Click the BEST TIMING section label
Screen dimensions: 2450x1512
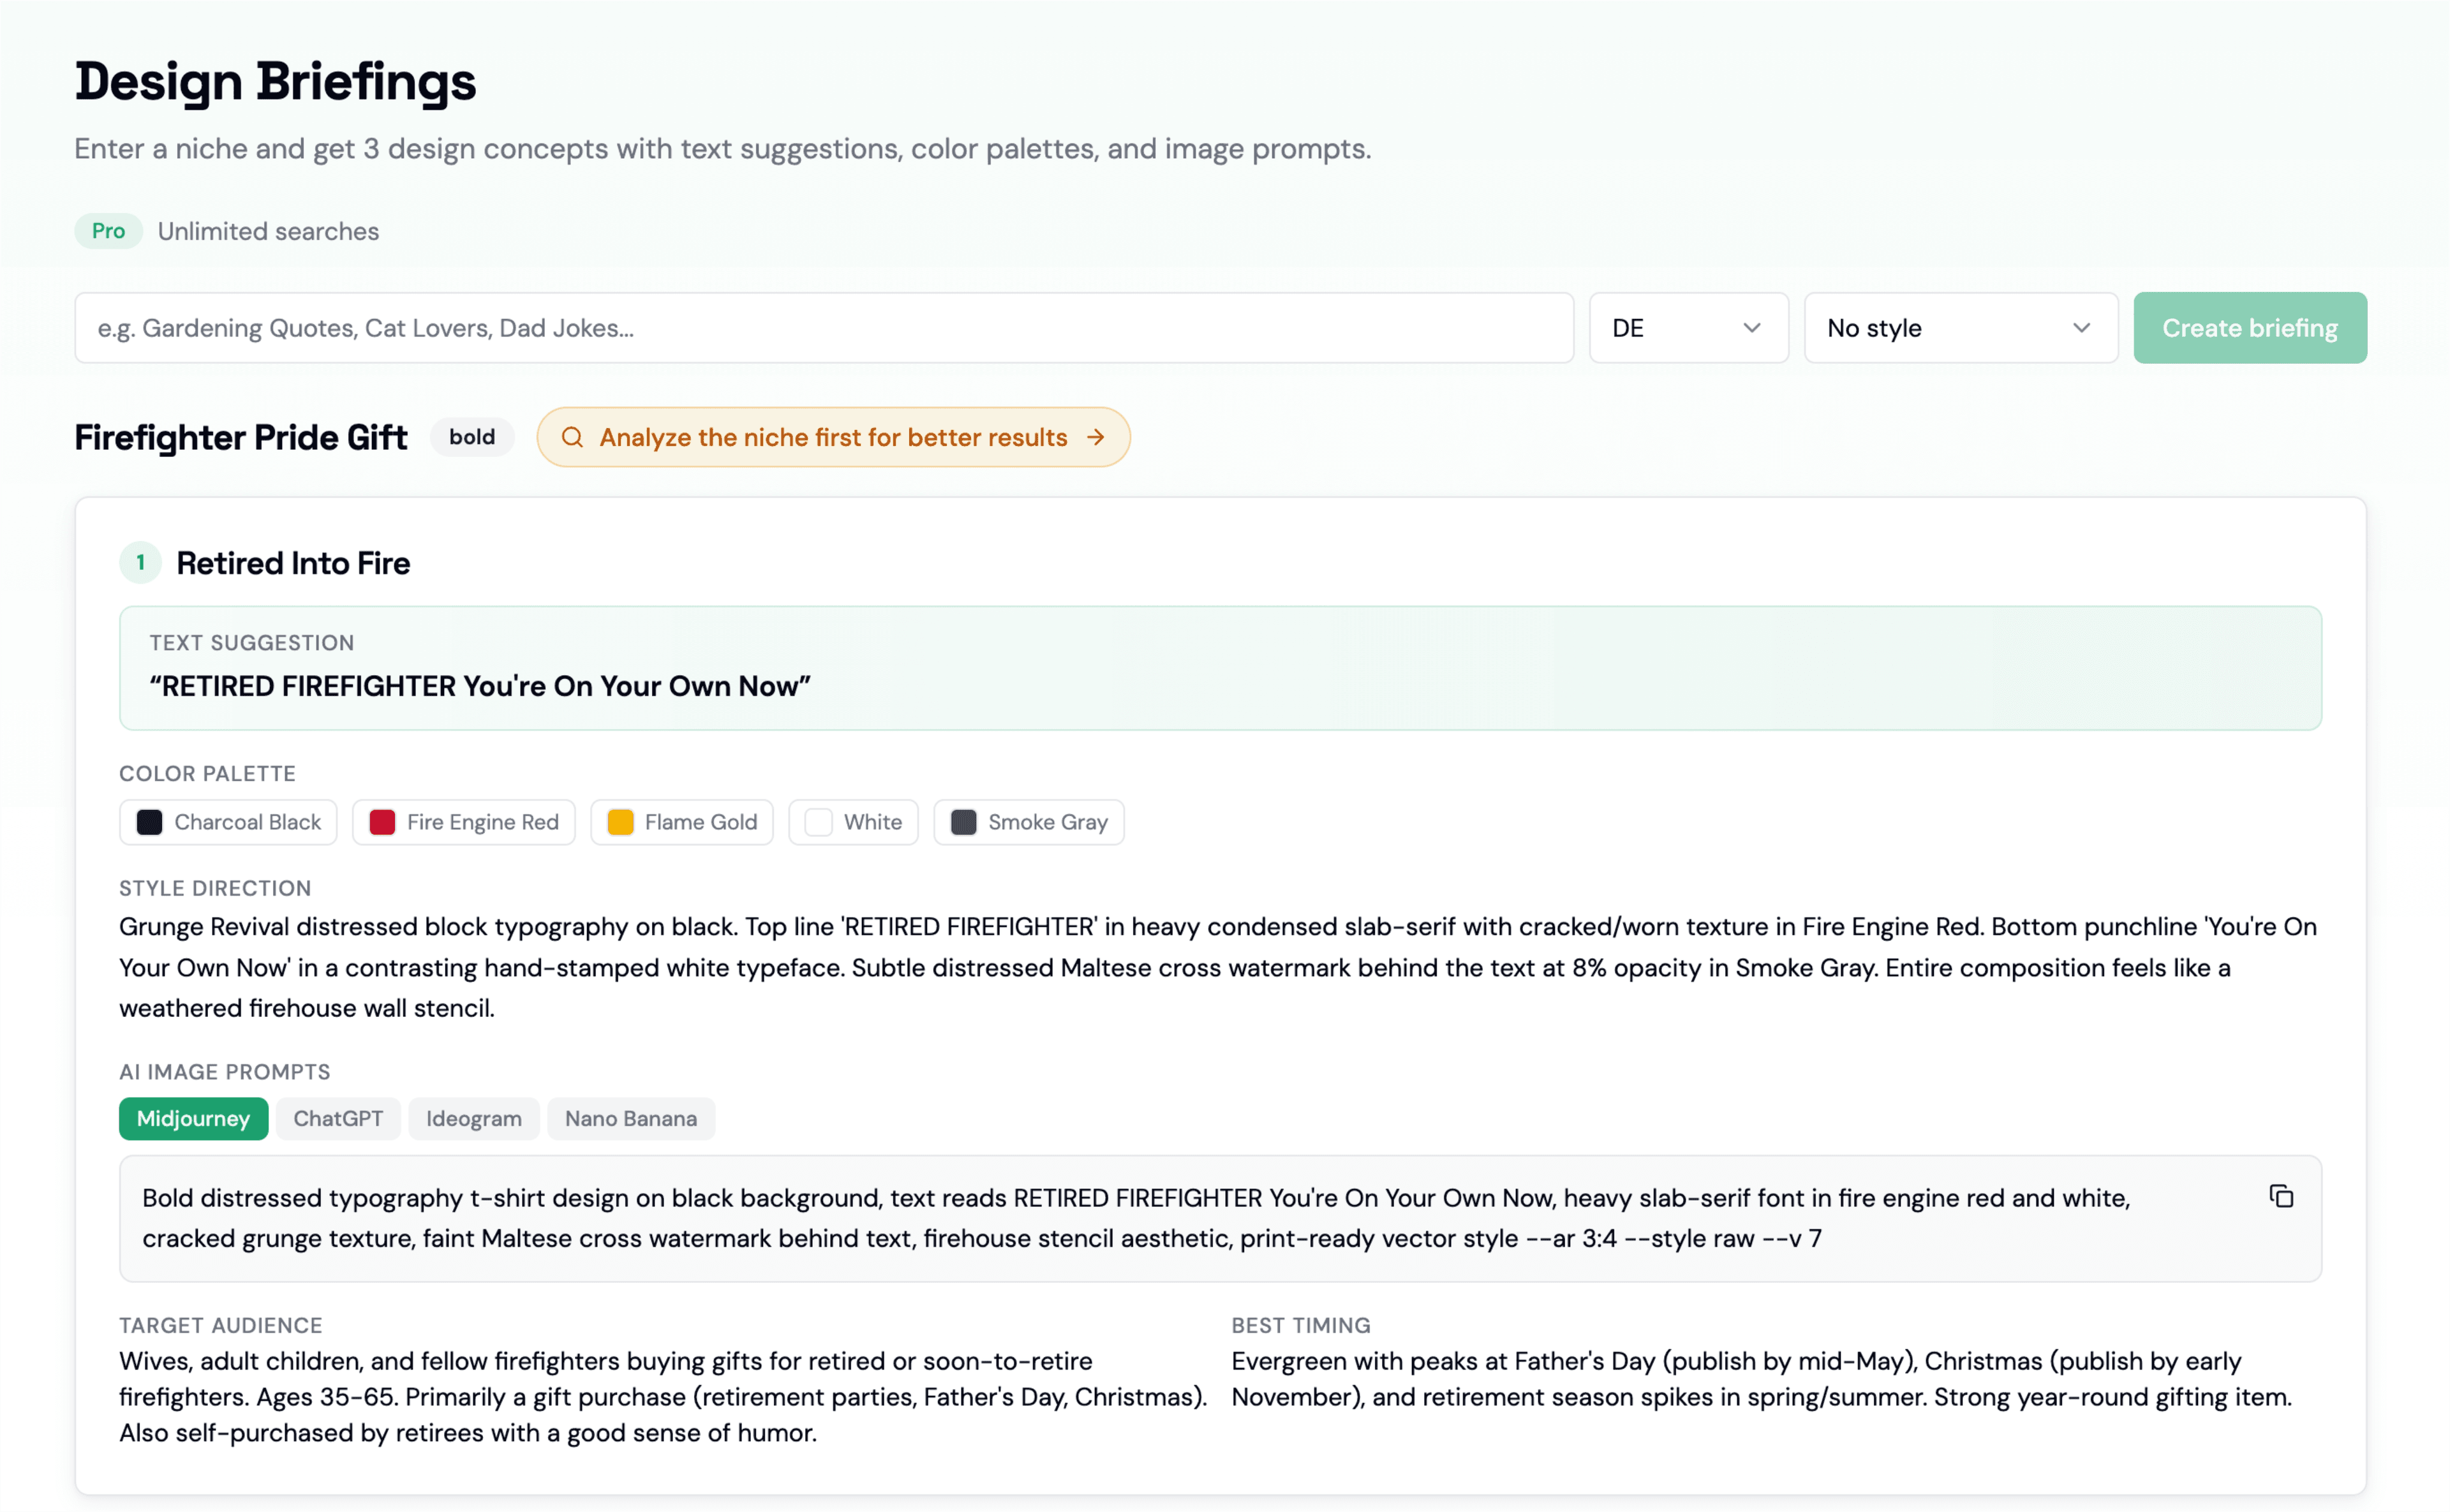[1300, 1325]
